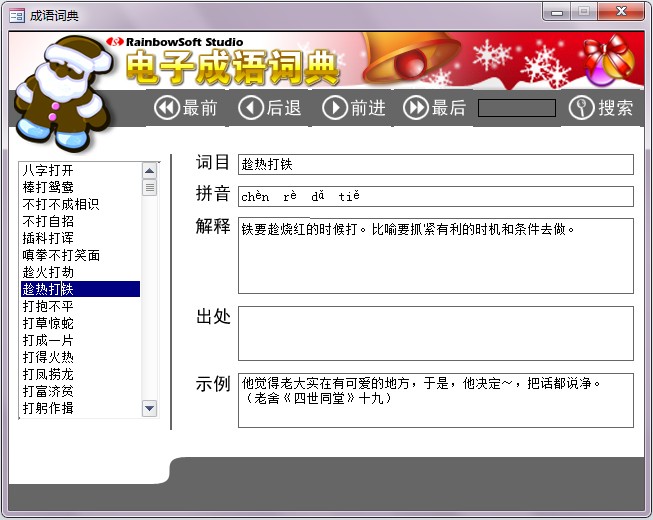Click the idiom list scroll-down arrow
The width and height of the screenshot is (653, 520).
coord(150,408)
